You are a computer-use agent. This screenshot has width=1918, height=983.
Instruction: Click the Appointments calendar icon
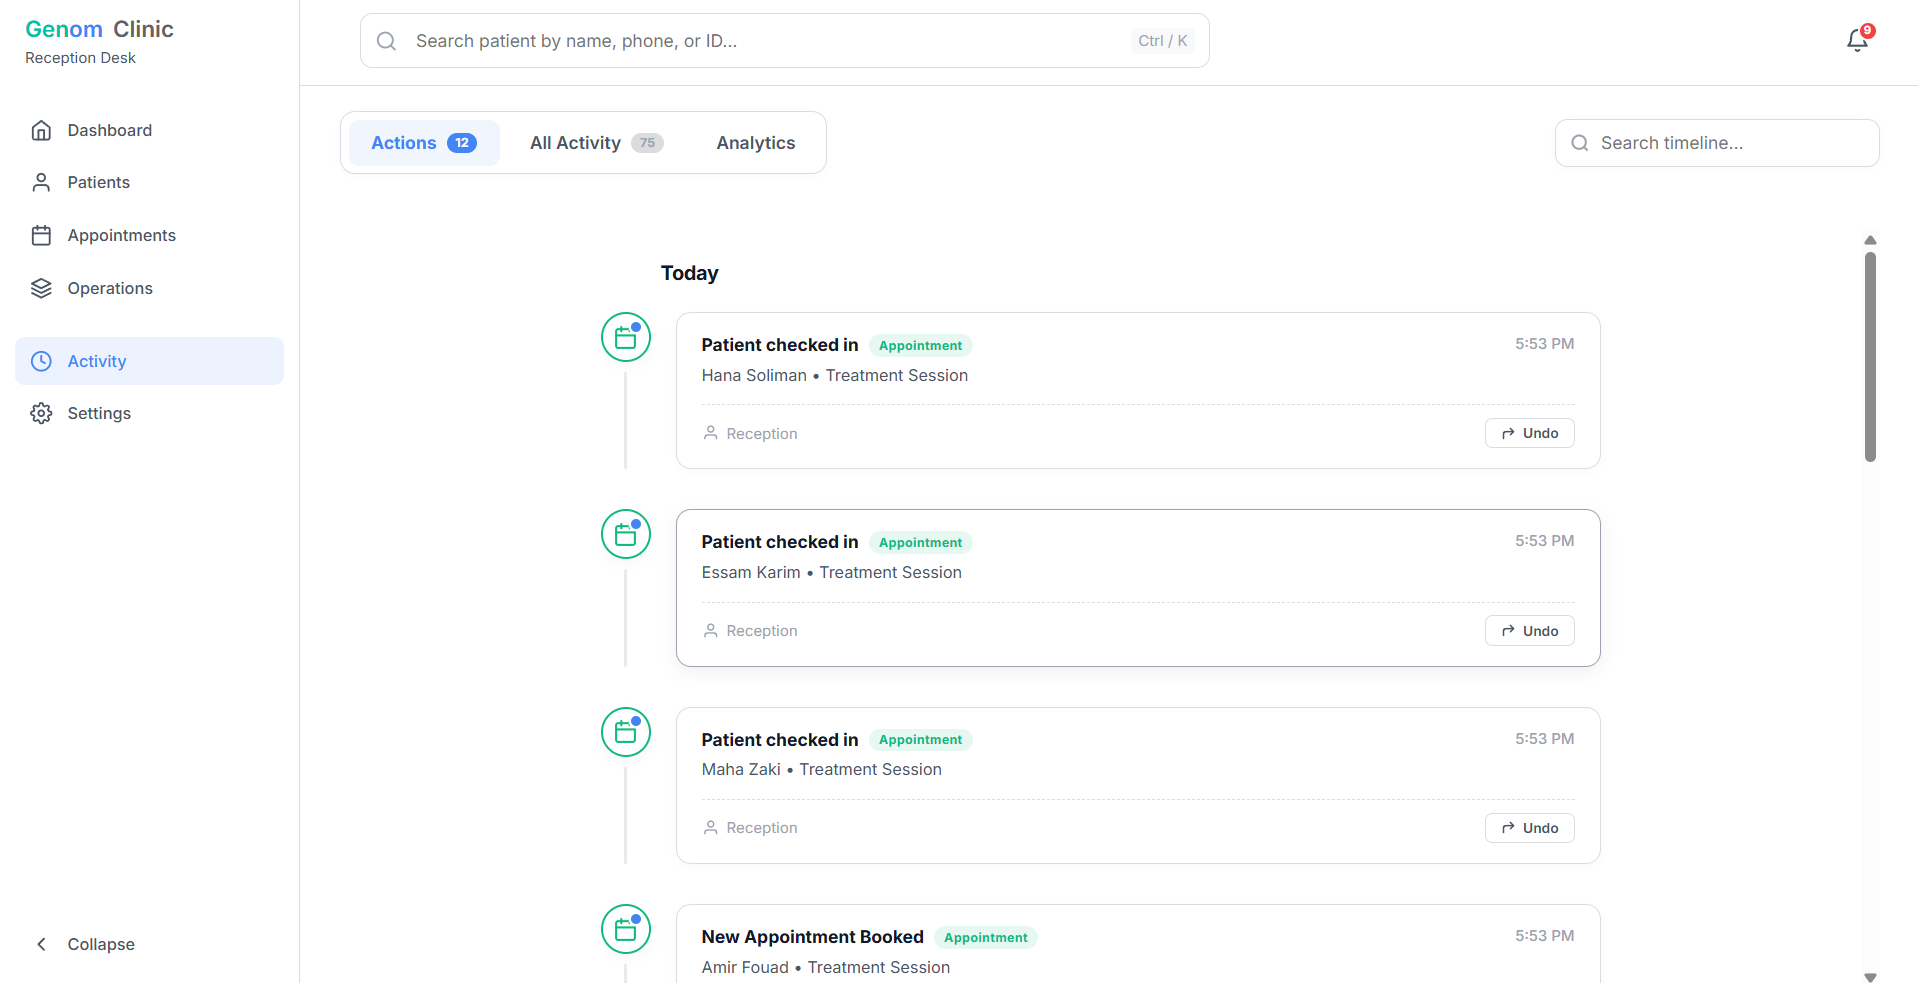[x=41, y=235]
